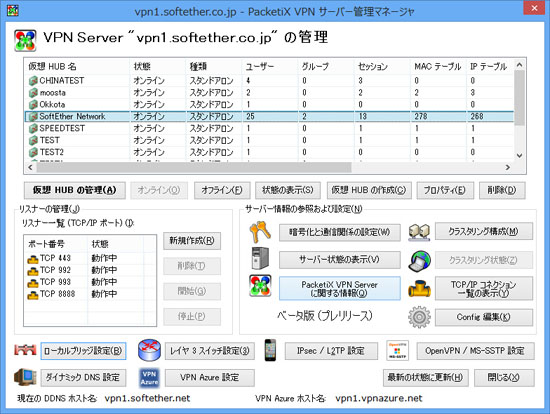Click hub list scroll down arrow
Screen dimensions: 550x414
pos(519,155)
